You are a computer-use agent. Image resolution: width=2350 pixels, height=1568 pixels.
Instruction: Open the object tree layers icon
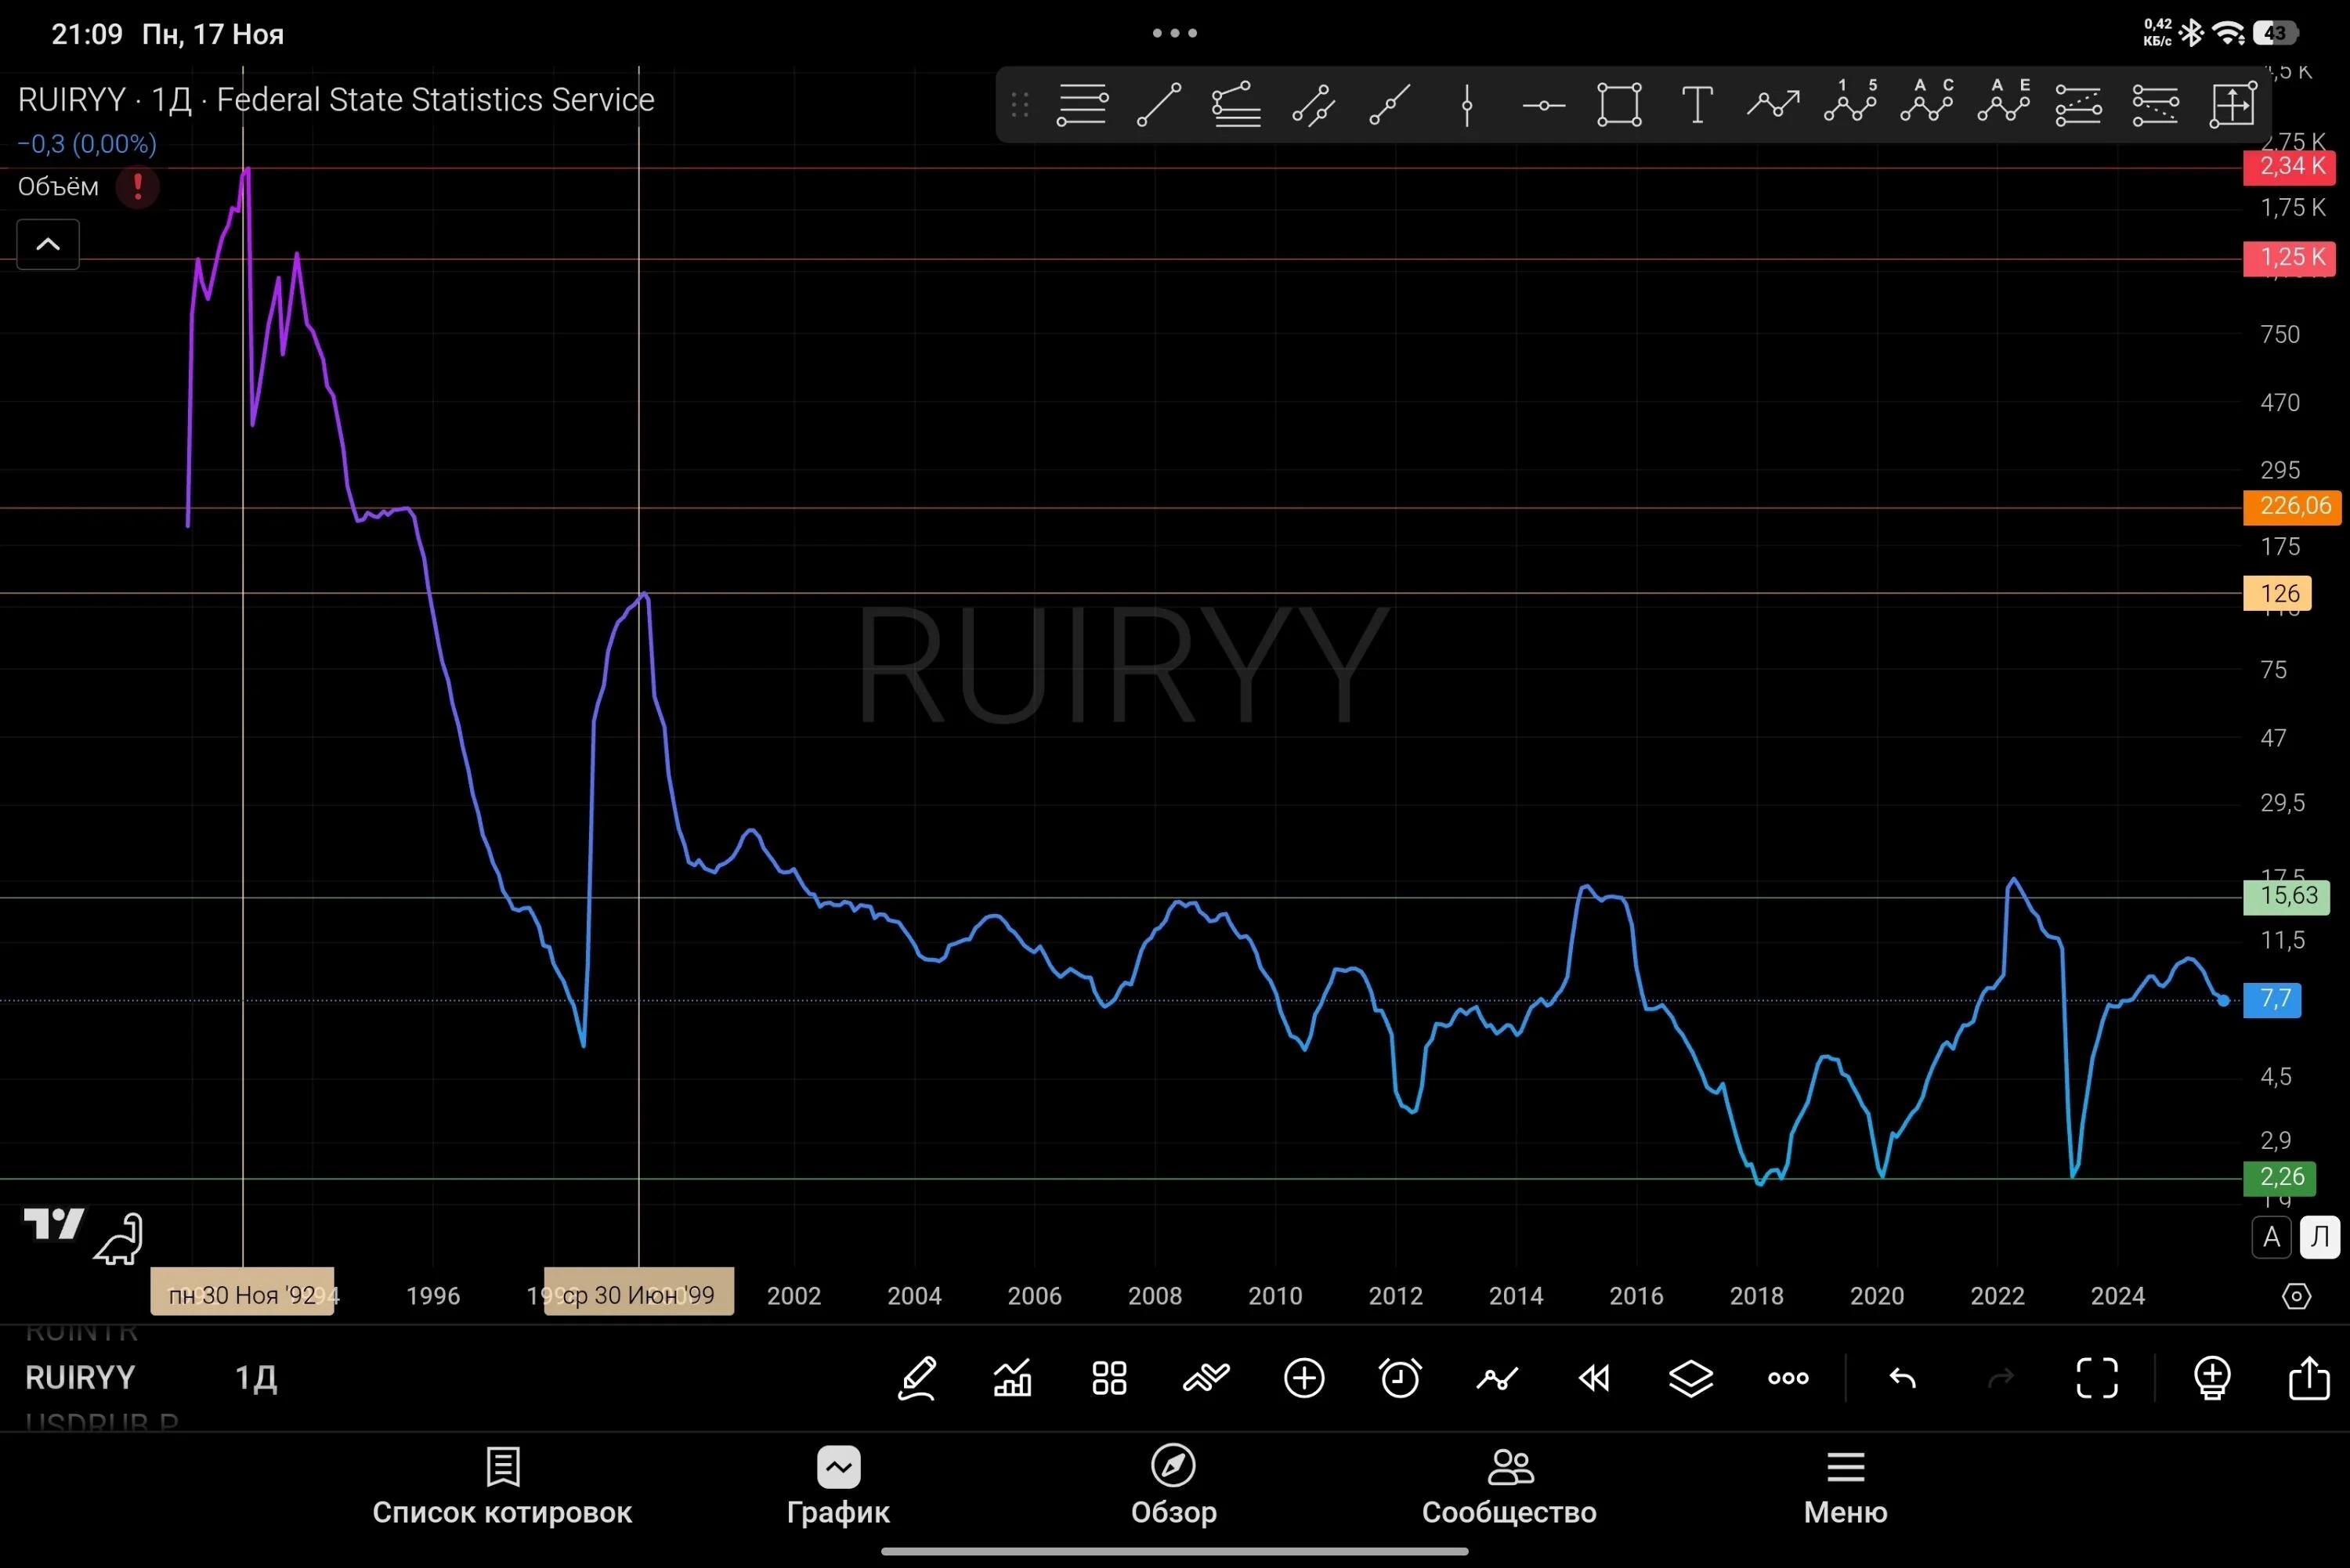1691,1378
